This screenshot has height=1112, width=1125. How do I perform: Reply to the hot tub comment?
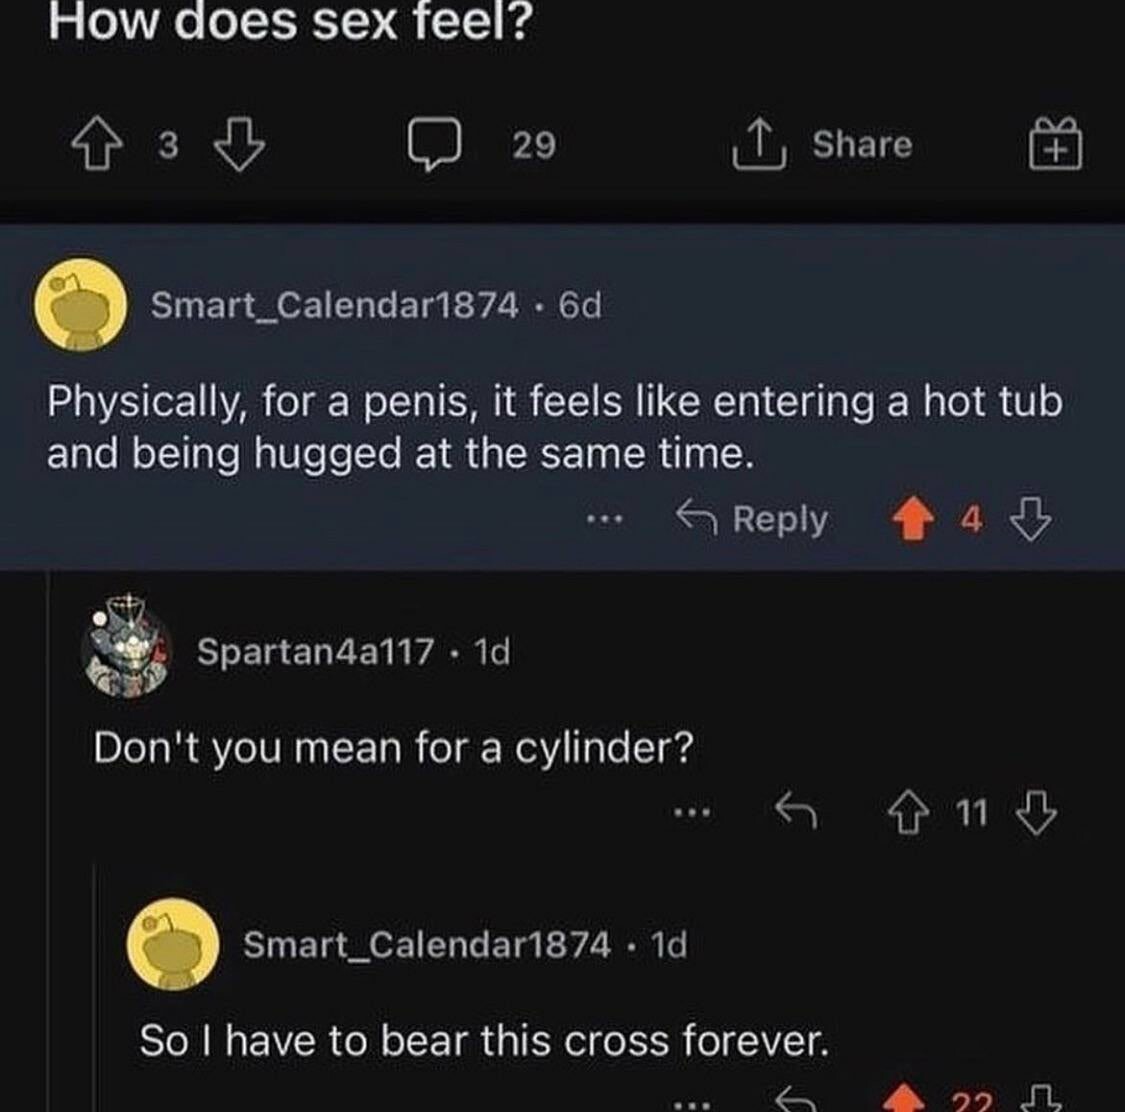click(x=753, y=520)
